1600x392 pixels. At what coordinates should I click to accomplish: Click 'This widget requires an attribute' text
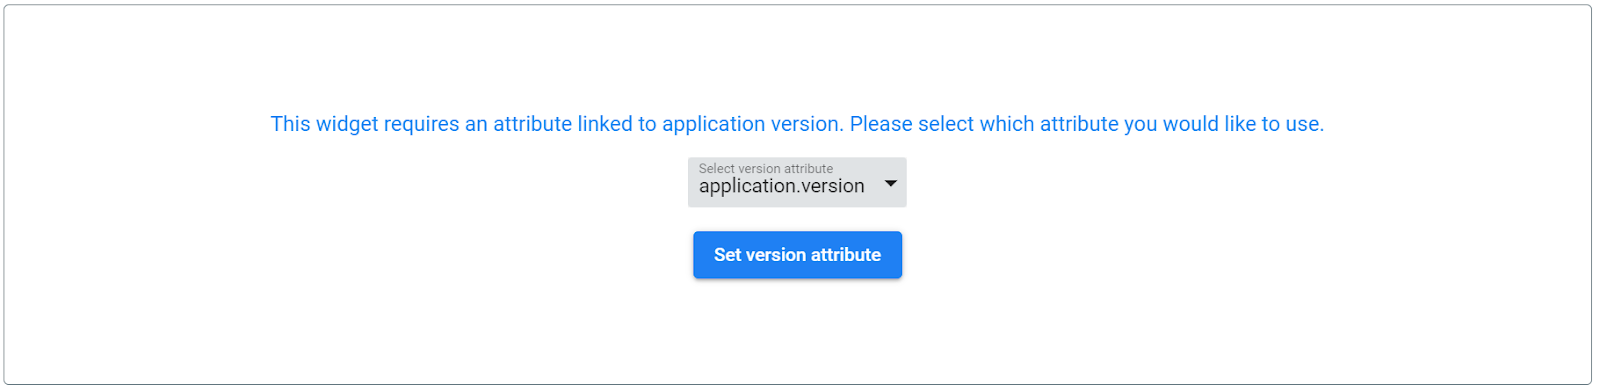[421, 124]
